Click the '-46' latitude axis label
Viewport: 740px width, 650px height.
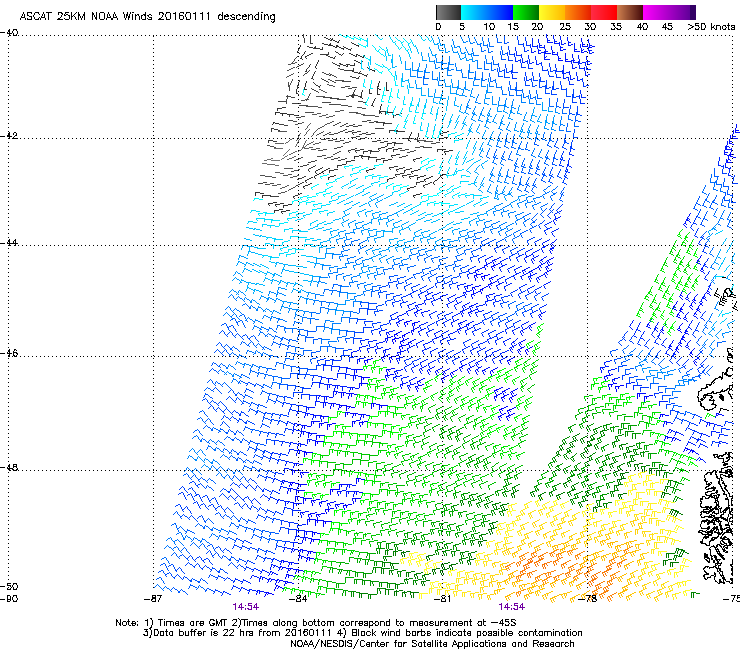point(9,353)
